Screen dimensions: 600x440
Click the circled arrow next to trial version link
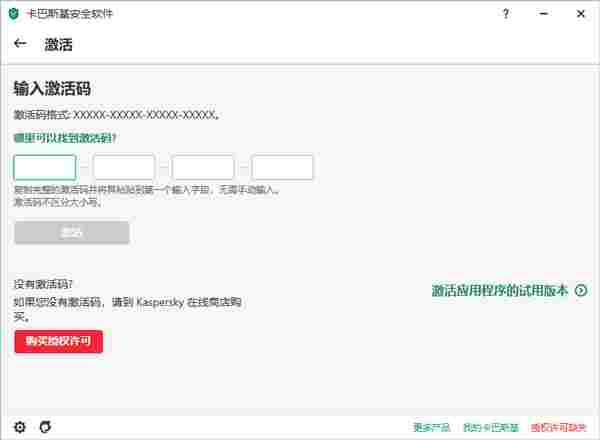point(581,291)
